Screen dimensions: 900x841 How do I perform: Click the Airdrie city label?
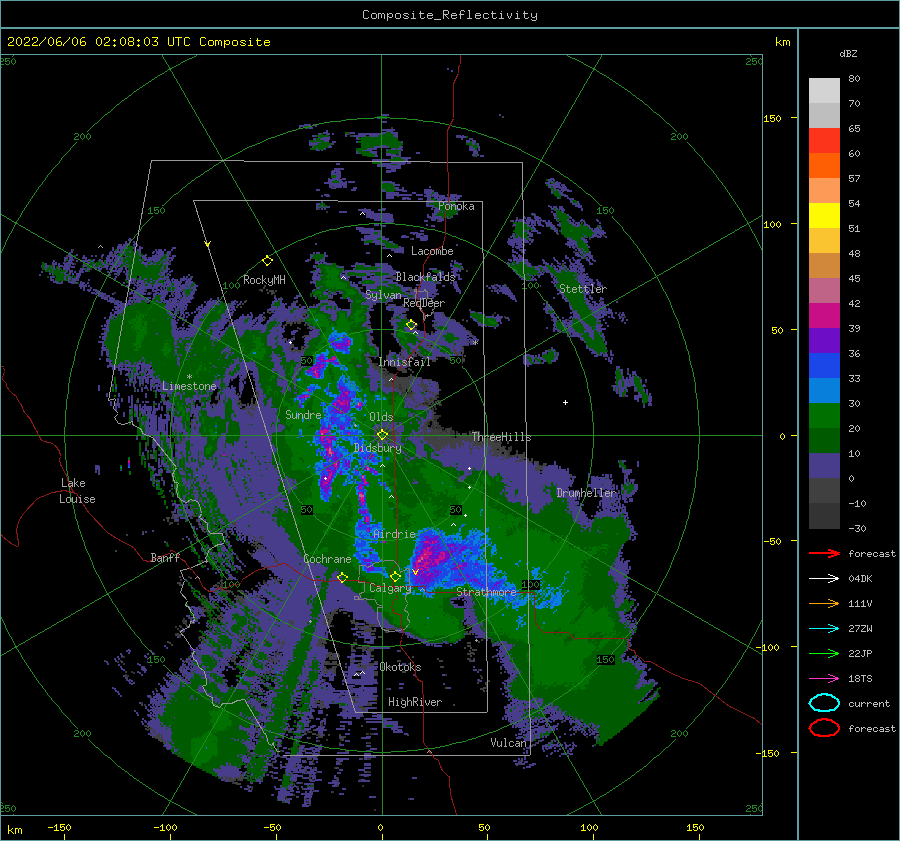pos(394,534)
